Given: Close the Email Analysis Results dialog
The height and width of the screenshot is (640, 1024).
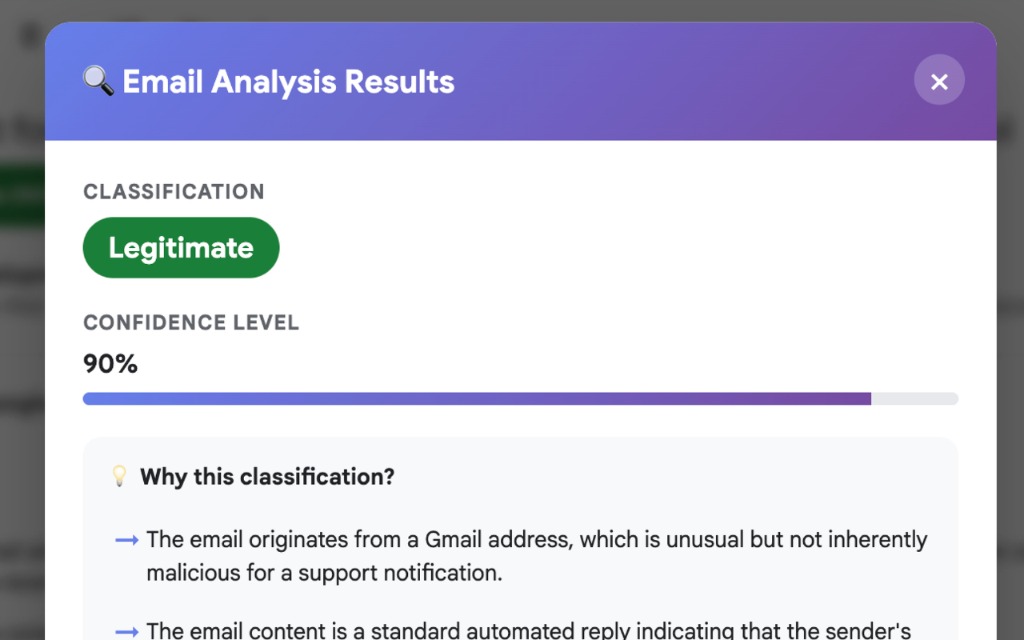Looking at the screenshot, I should (939, 81).
